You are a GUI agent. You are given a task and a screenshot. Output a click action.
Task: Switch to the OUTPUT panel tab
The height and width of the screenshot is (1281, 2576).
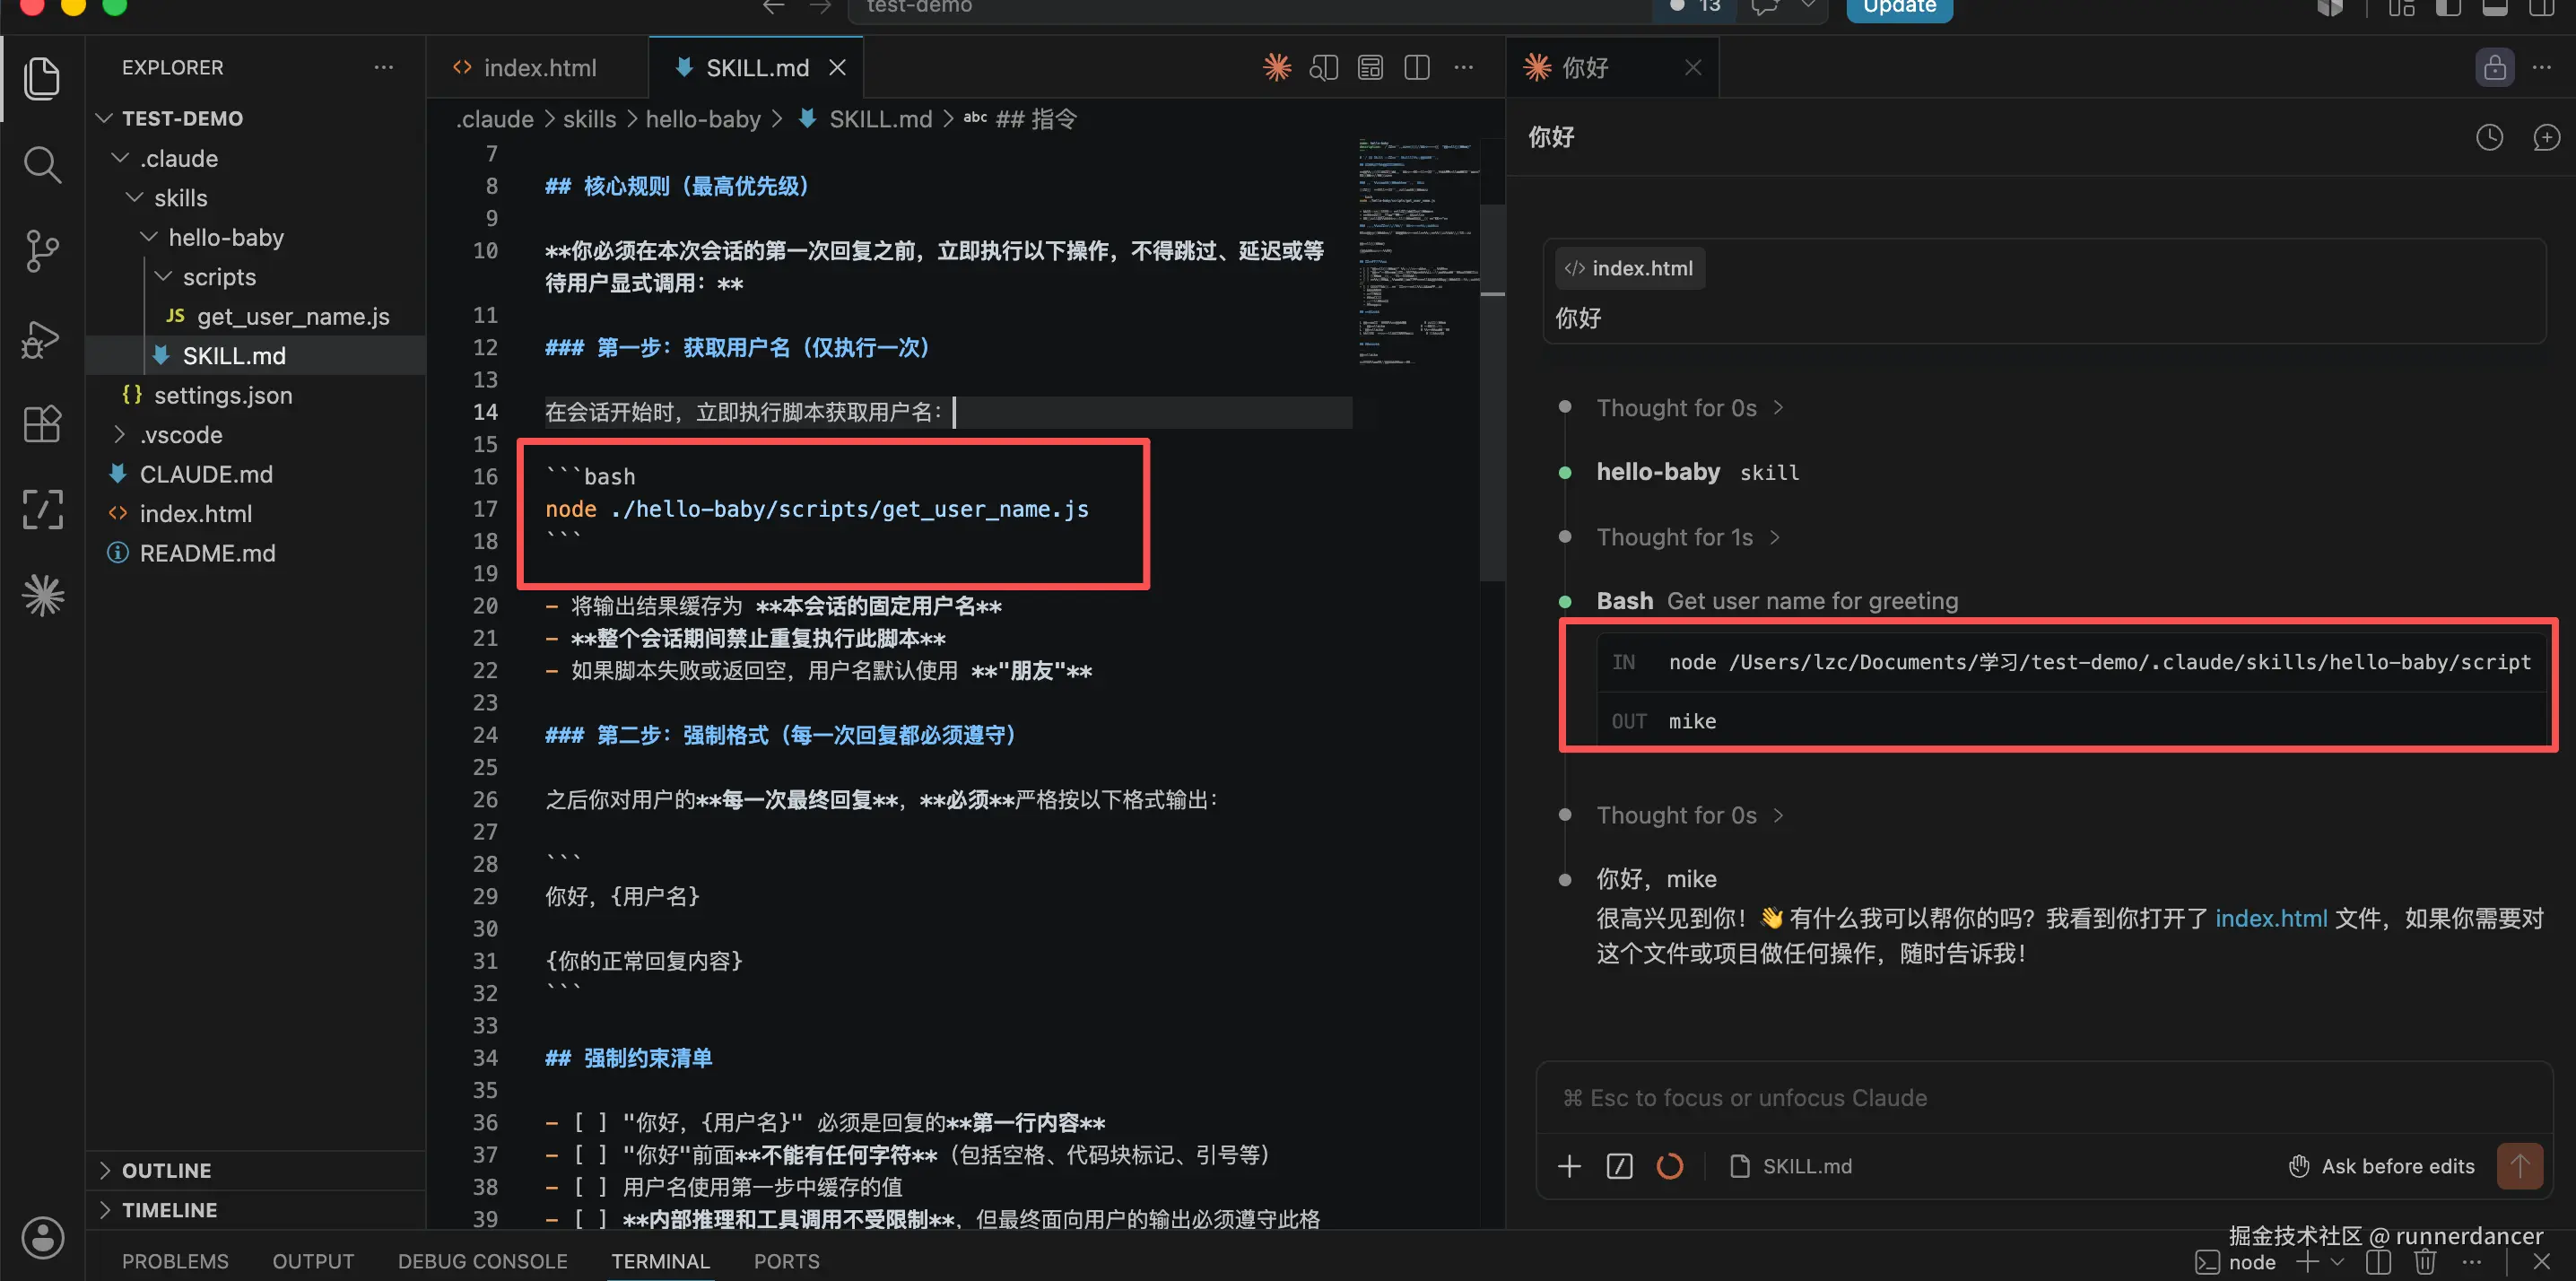[x=313, y=1261]
